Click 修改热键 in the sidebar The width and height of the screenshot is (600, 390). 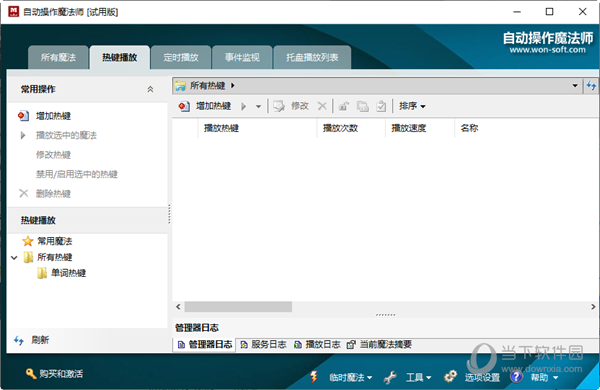click(53, 155)
